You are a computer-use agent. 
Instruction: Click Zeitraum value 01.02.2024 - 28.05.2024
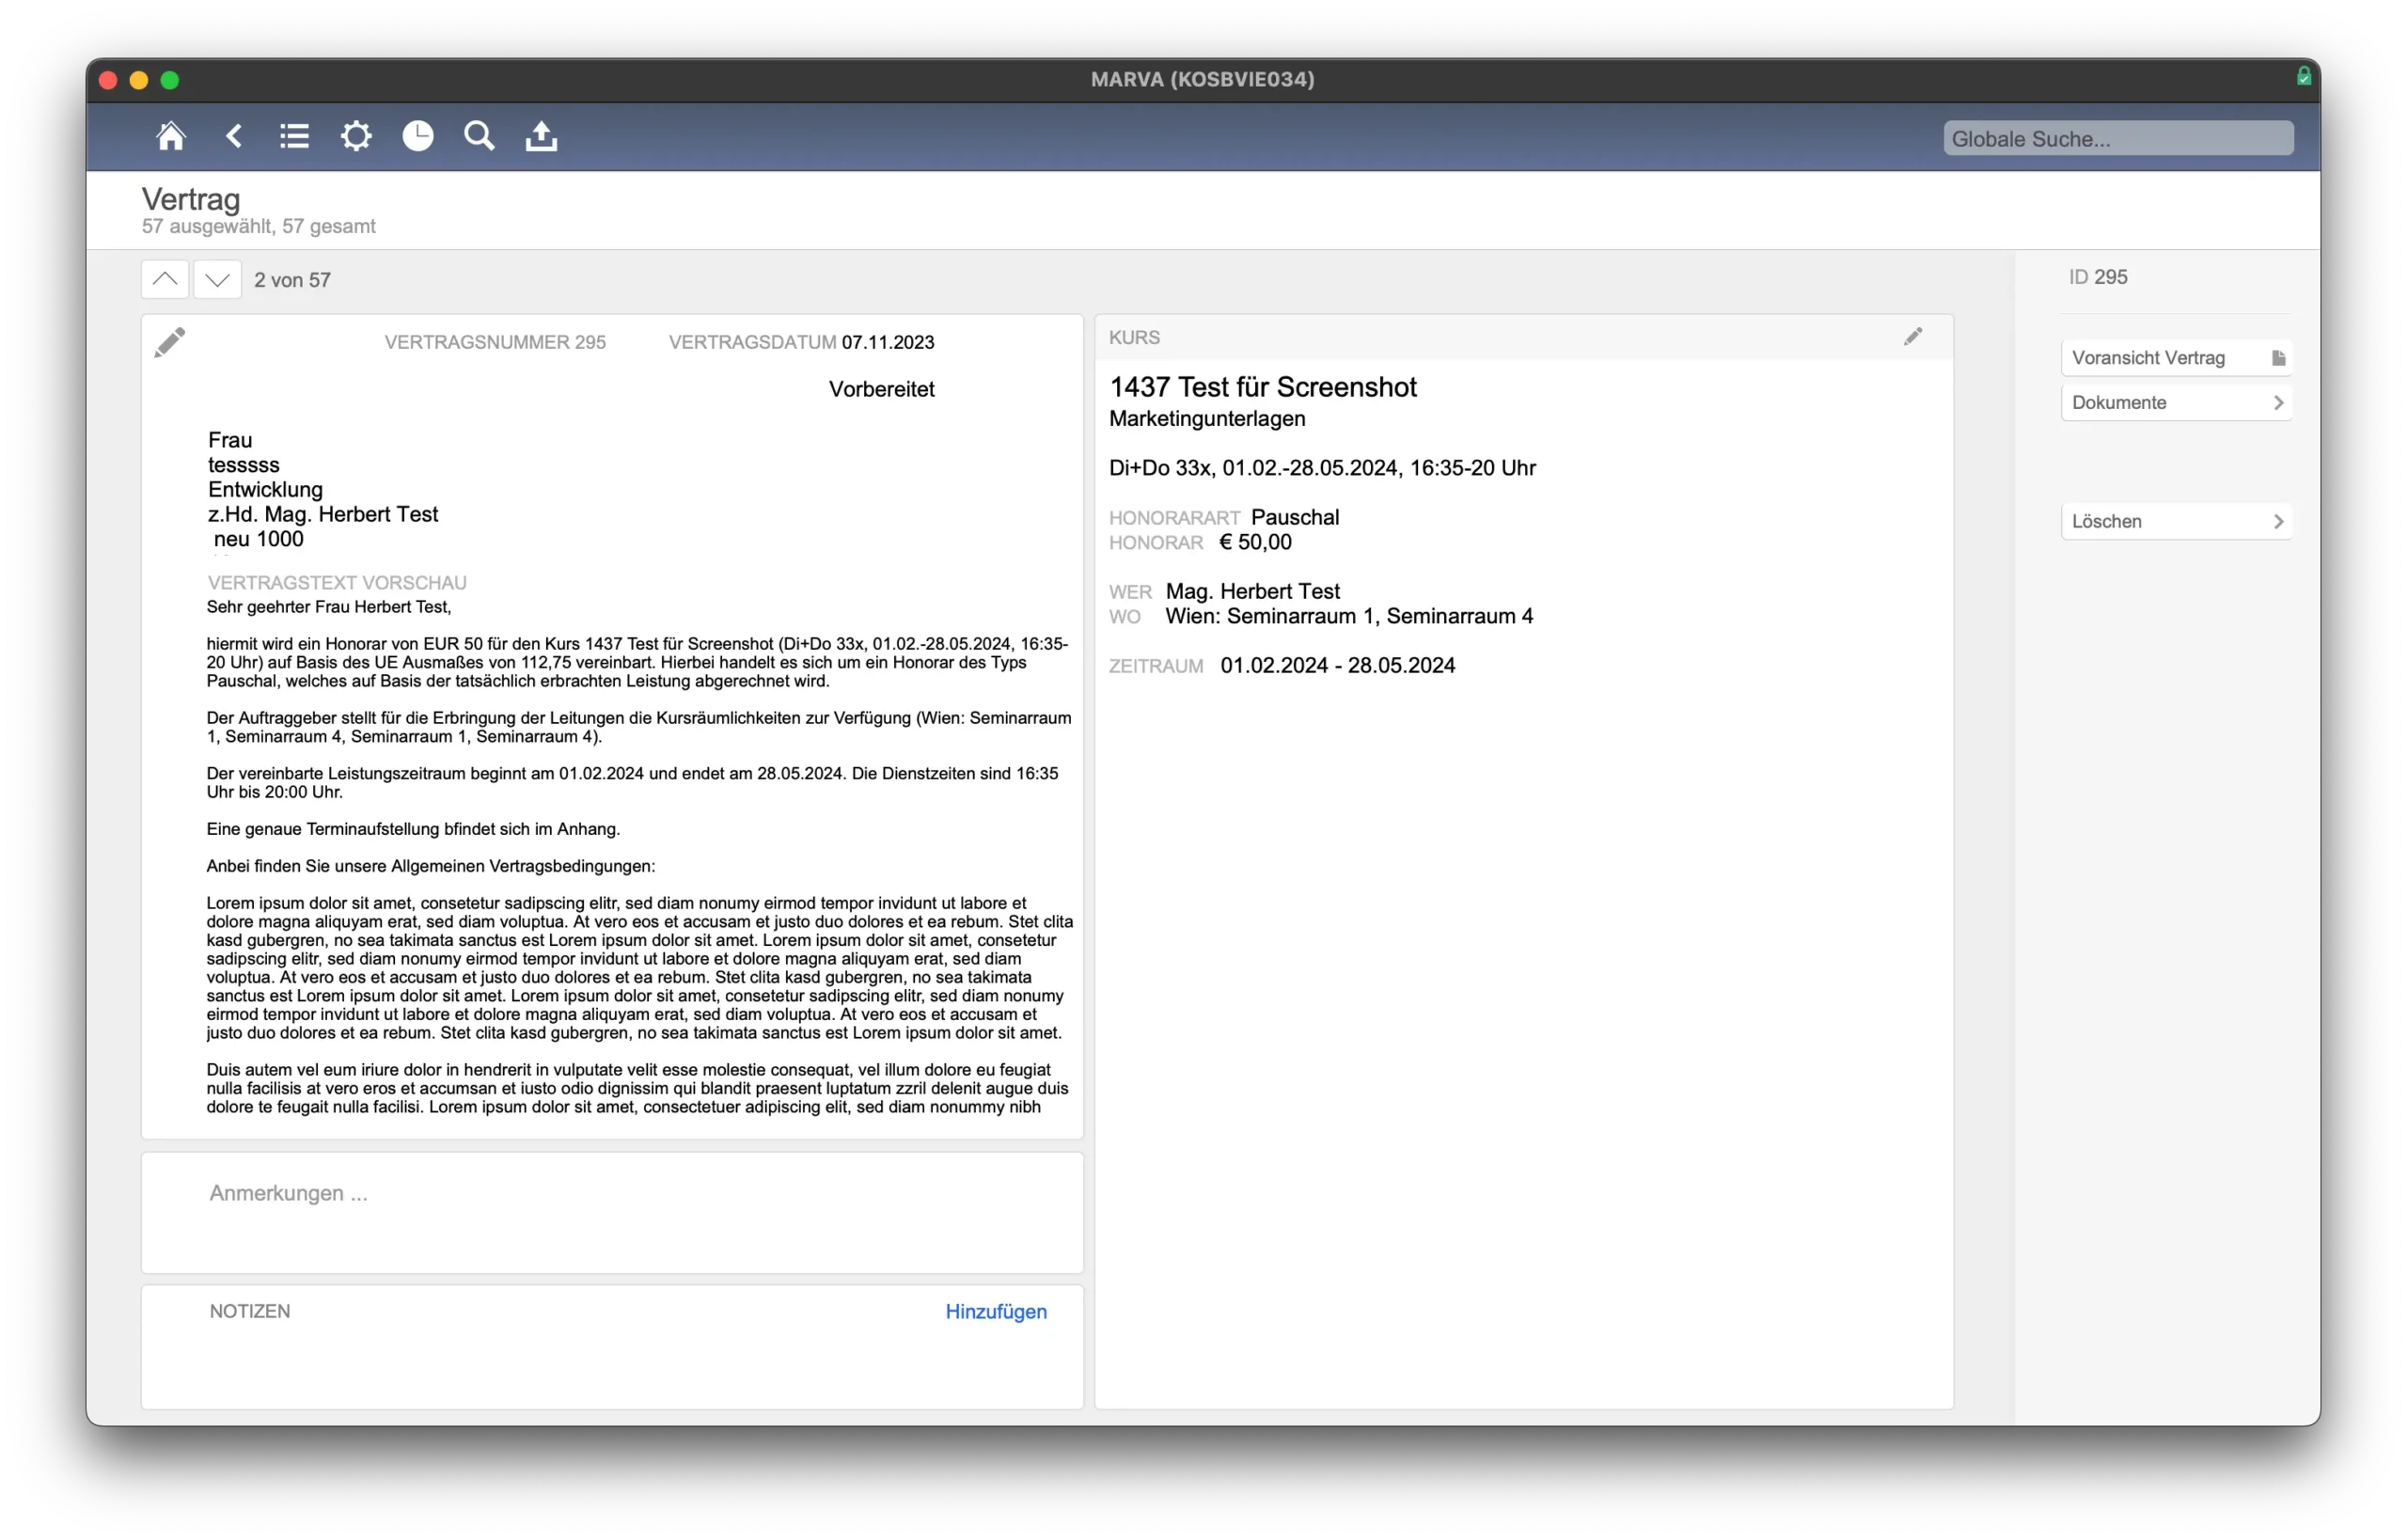(x=1337, y=665)
